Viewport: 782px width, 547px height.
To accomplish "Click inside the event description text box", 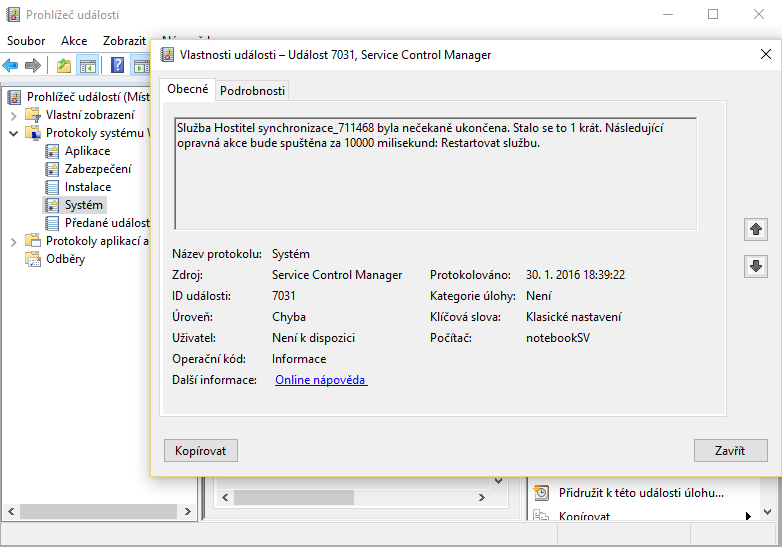I will click(x=435, y=174).
